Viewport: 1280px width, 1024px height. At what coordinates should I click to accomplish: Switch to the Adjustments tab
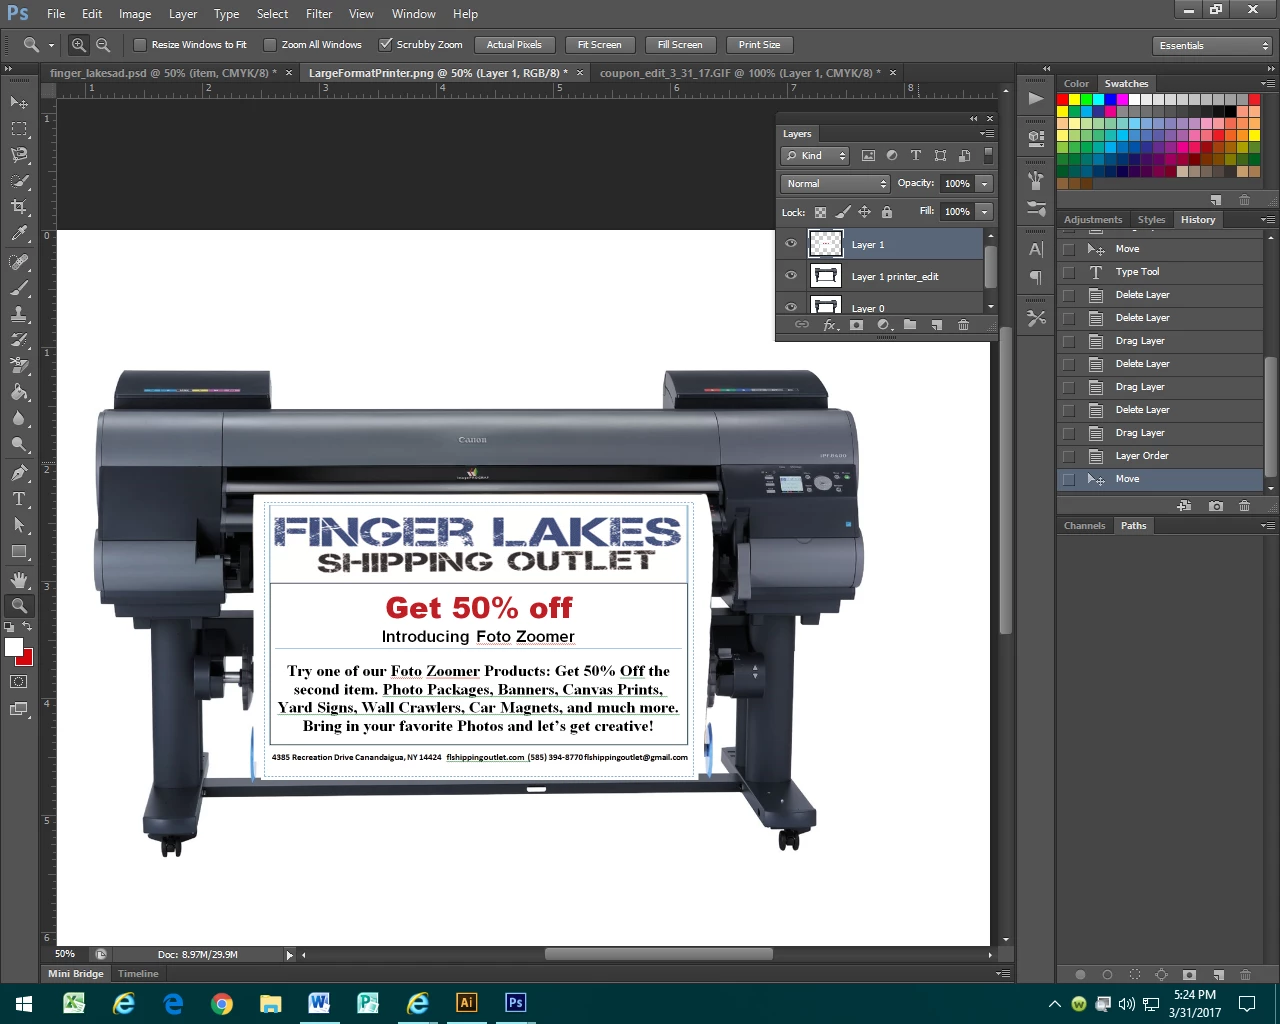pos(1093,219)
